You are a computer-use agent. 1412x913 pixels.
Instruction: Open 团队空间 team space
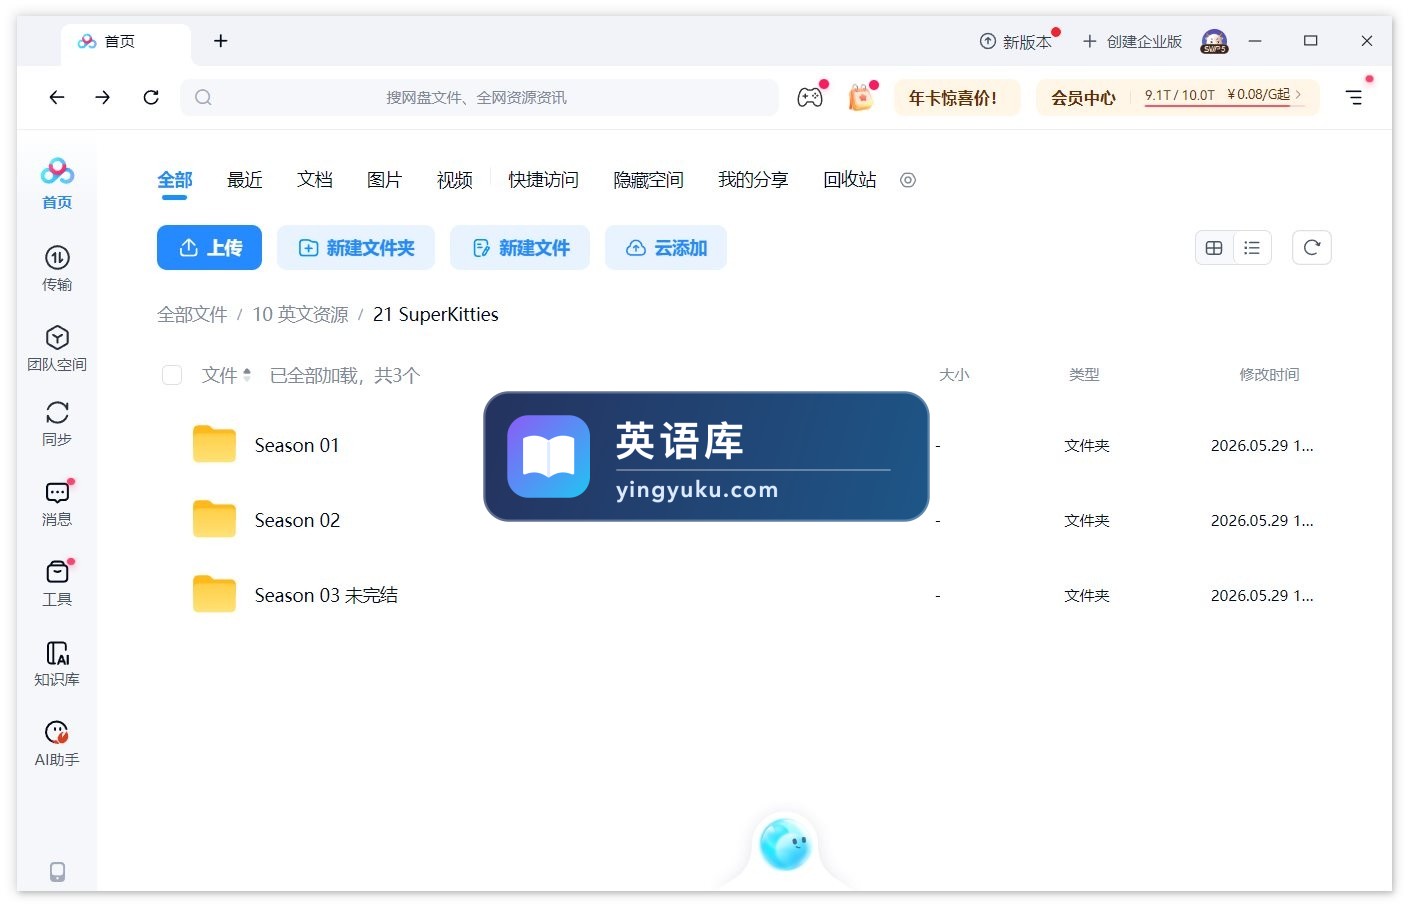[57, 348]
